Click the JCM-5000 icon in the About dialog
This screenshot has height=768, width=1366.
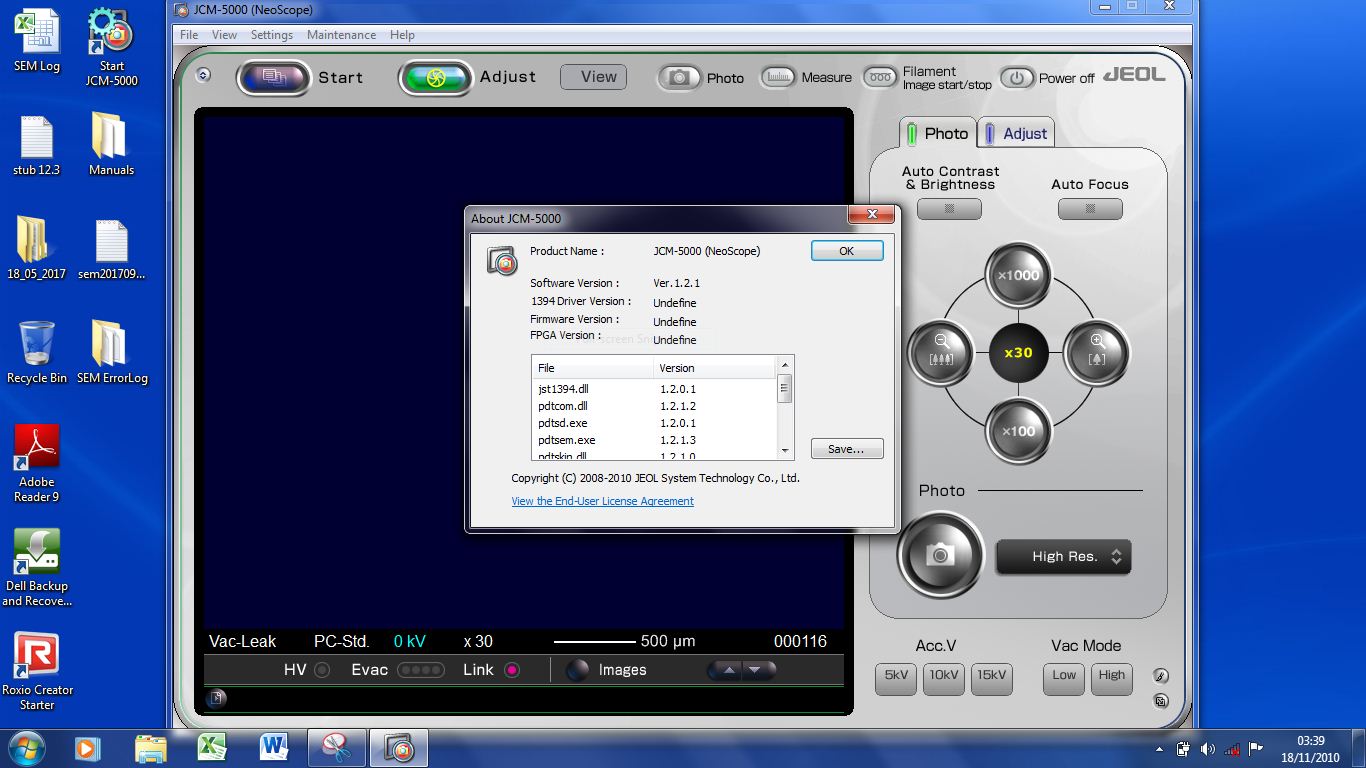pyautogui.click(x=502, y=261)
